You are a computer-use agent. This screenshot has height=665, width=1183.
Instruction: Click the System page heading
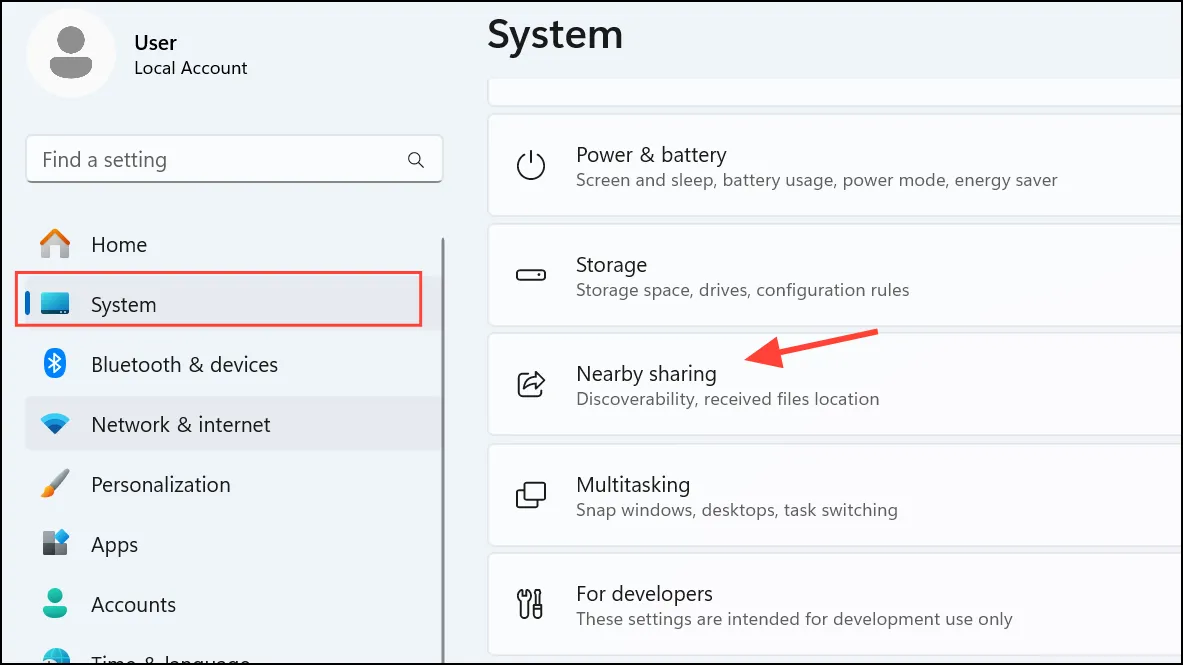pos(555,35)
